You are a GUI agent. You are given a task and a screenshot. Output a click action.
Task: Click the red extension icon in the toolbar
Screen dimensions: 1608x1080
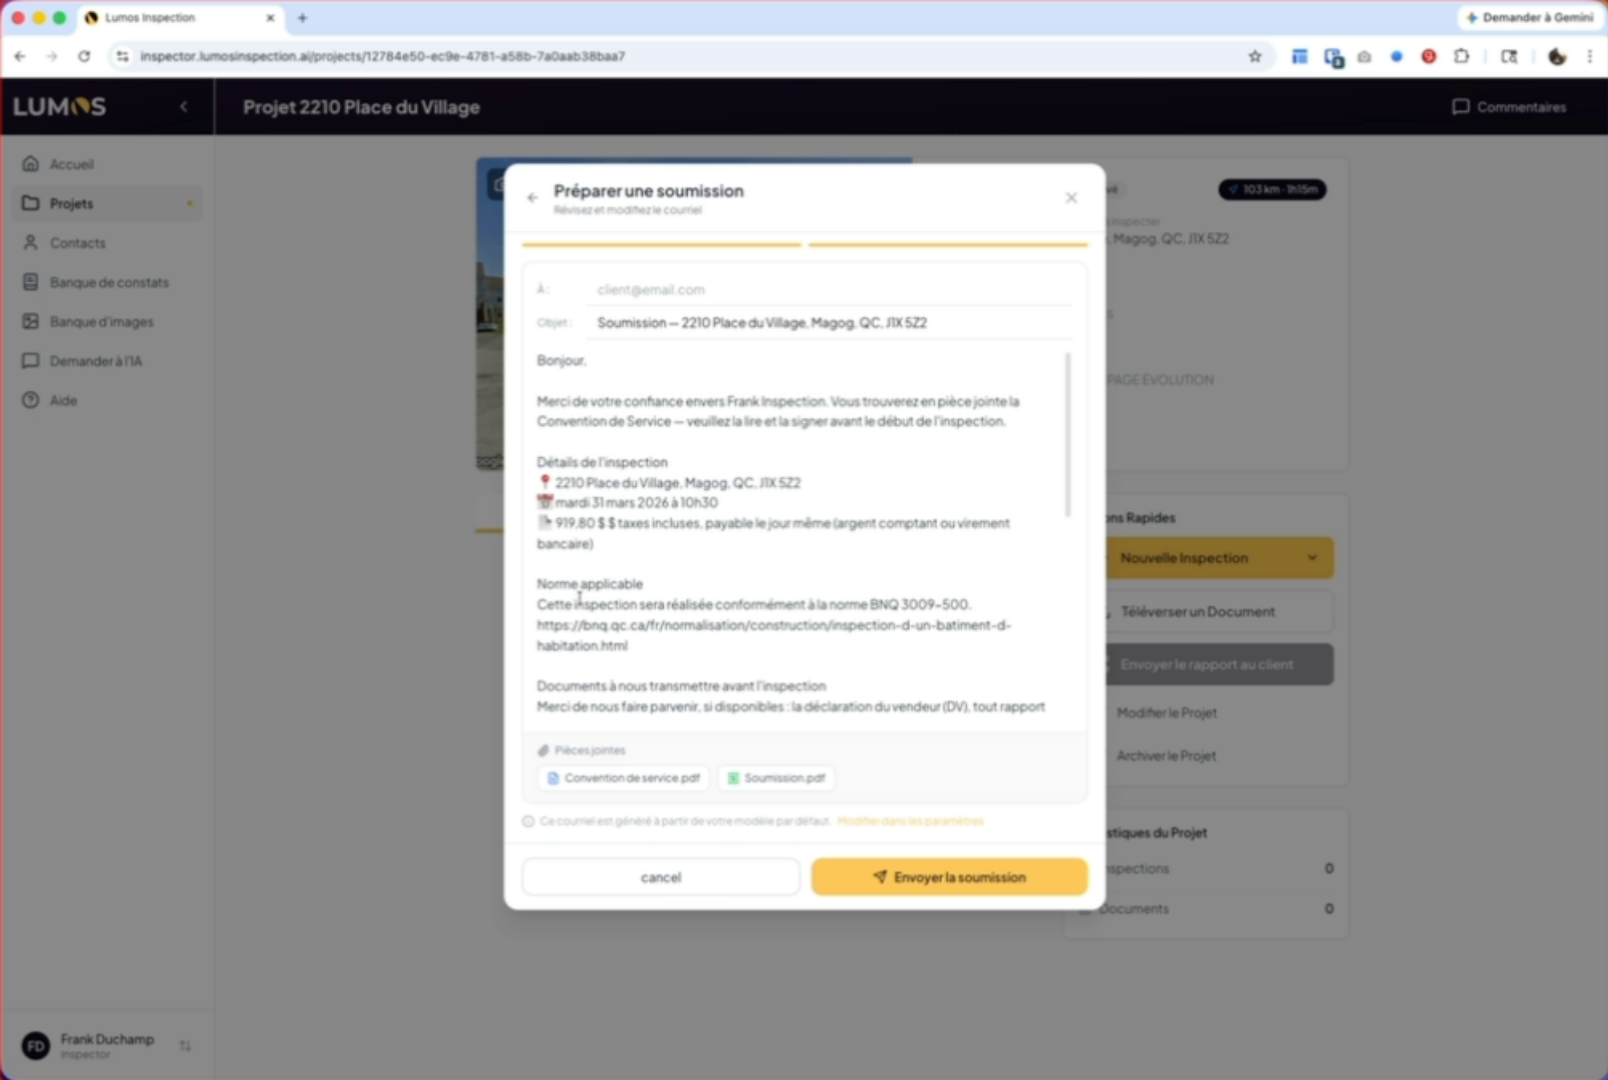coord(1429,57)
